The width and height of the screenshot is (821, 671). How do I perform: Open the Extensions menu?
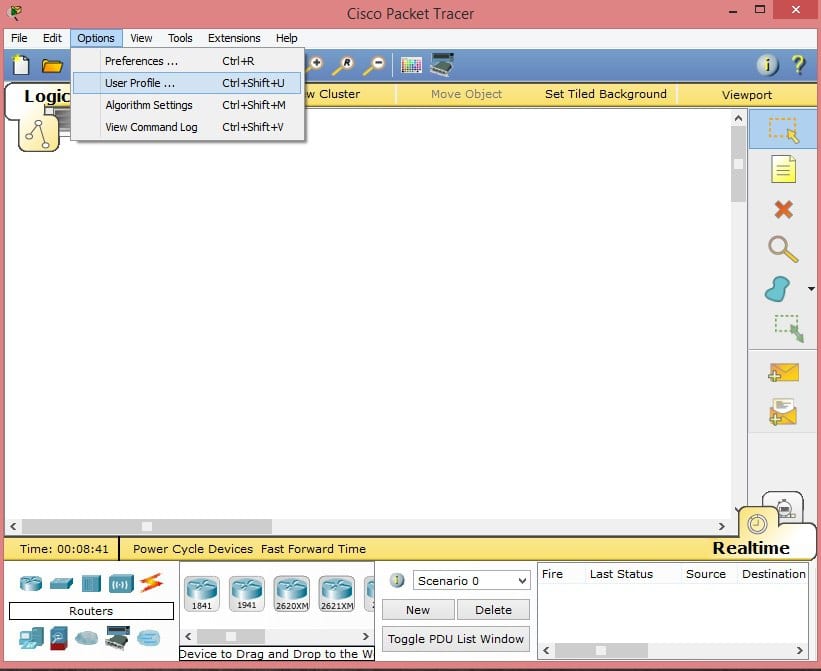tap(234, 38)
